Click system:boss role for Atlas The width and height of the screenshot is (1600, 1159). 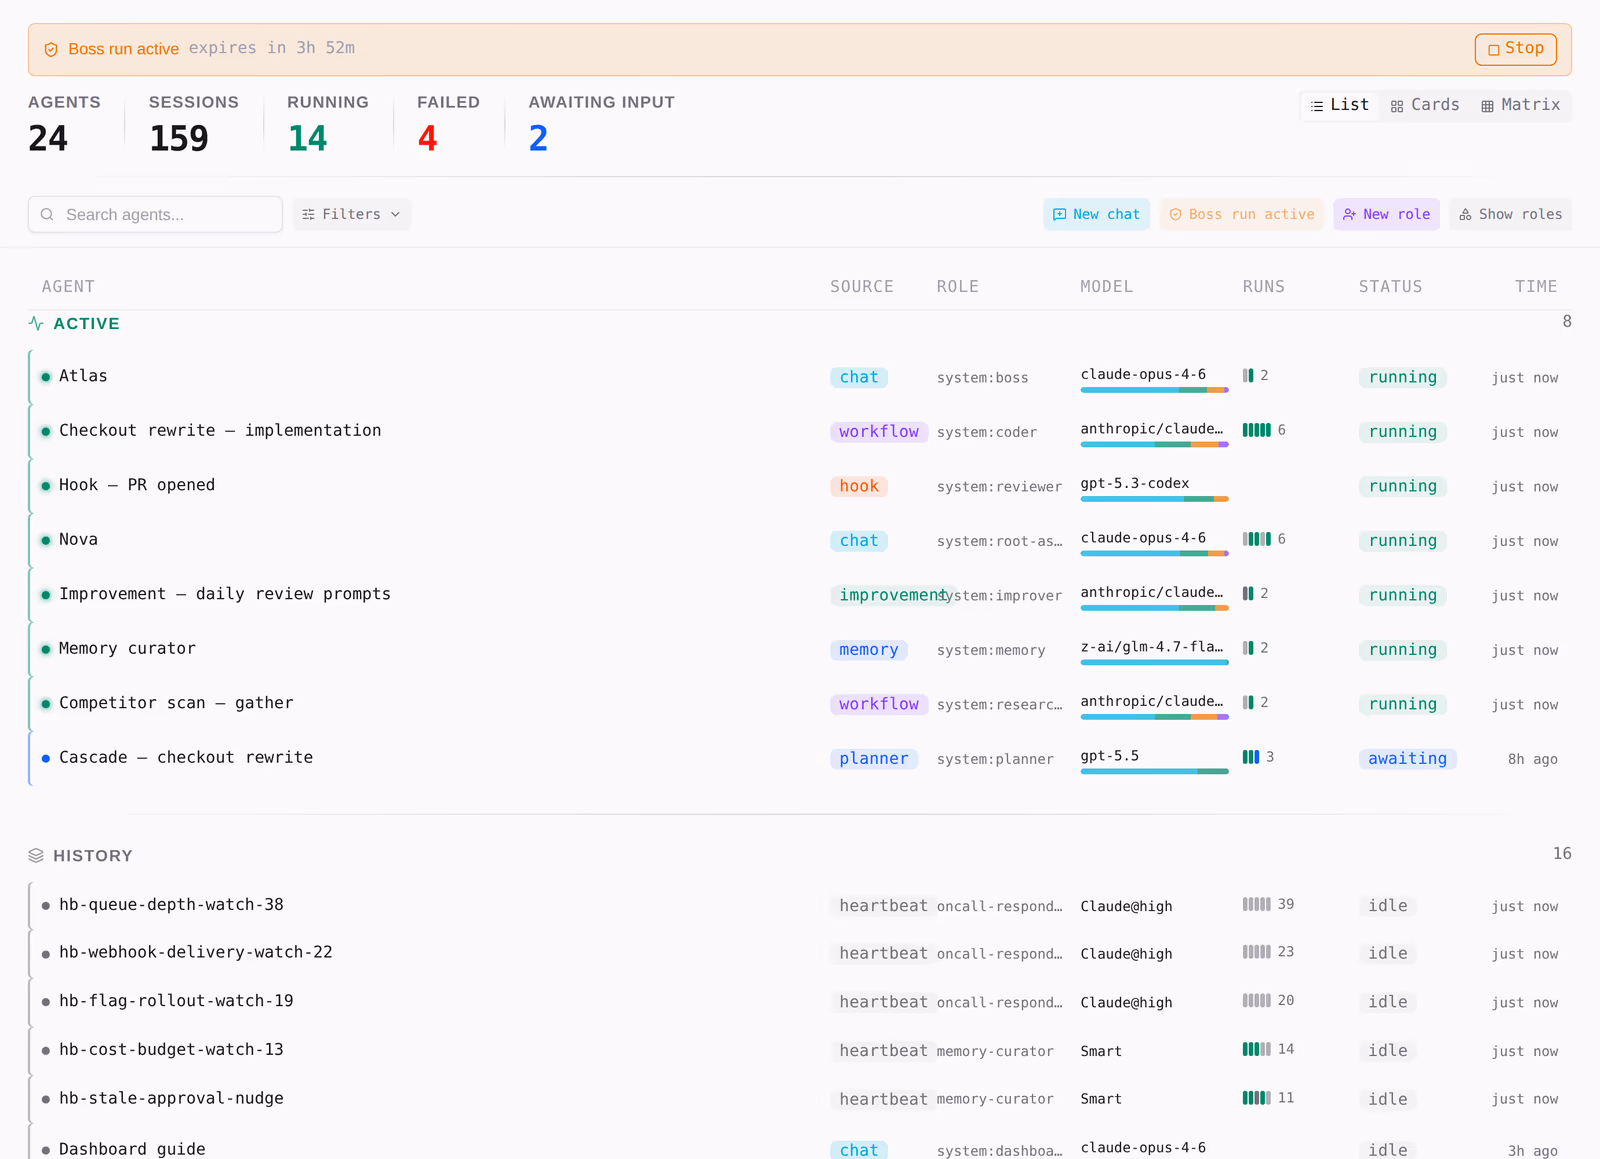982,378
